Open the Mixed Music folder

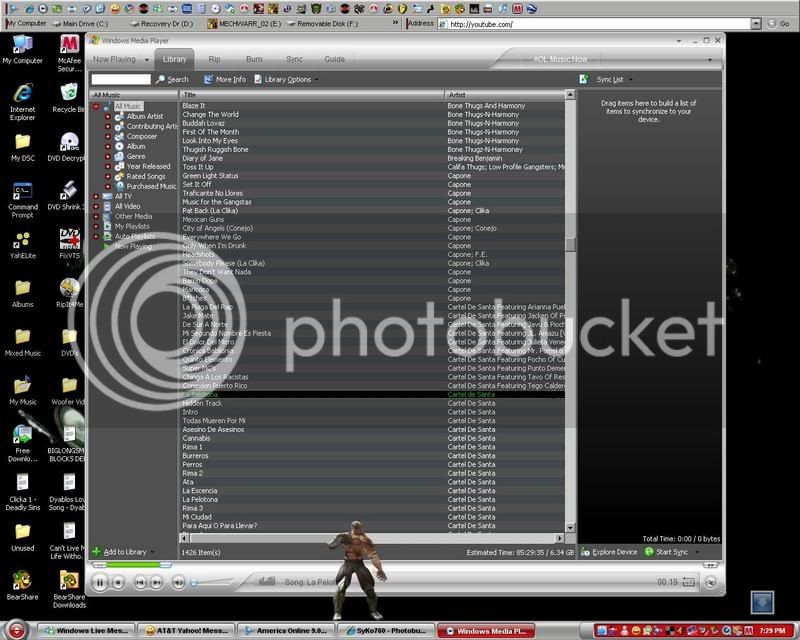pos(22,342)
